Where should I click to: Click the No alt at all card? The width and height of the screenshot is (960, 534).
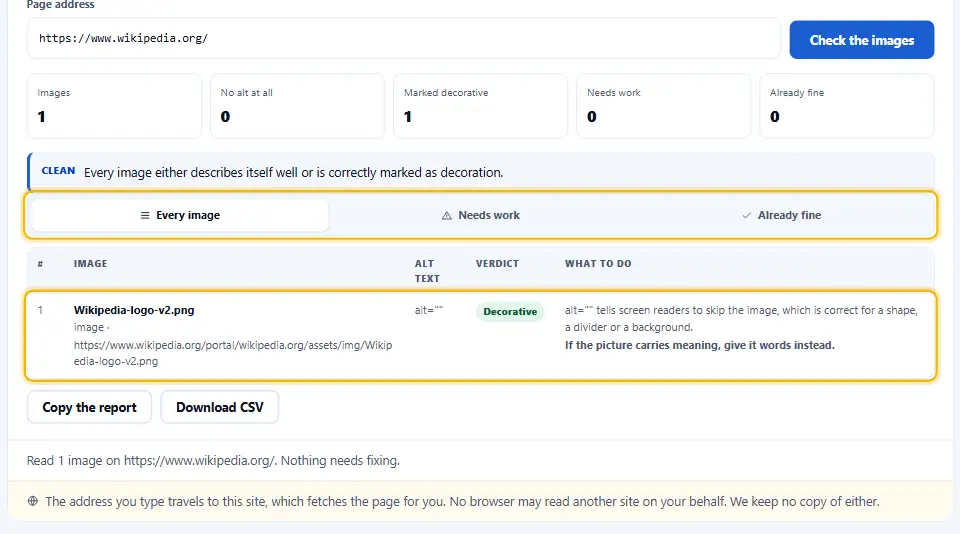point(298,106)
